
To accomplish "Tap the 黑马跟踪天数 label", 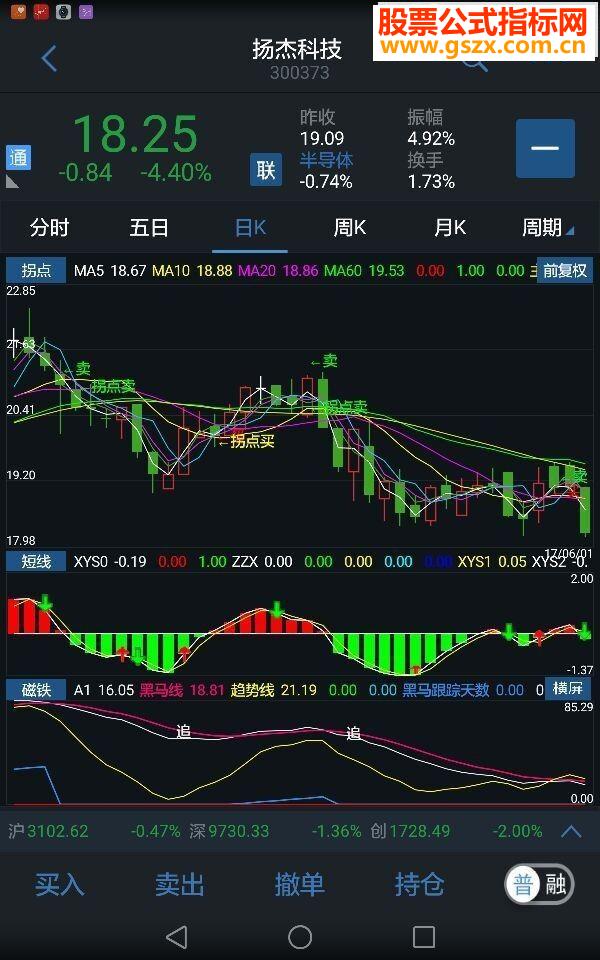I will click(x=446, y=690).
